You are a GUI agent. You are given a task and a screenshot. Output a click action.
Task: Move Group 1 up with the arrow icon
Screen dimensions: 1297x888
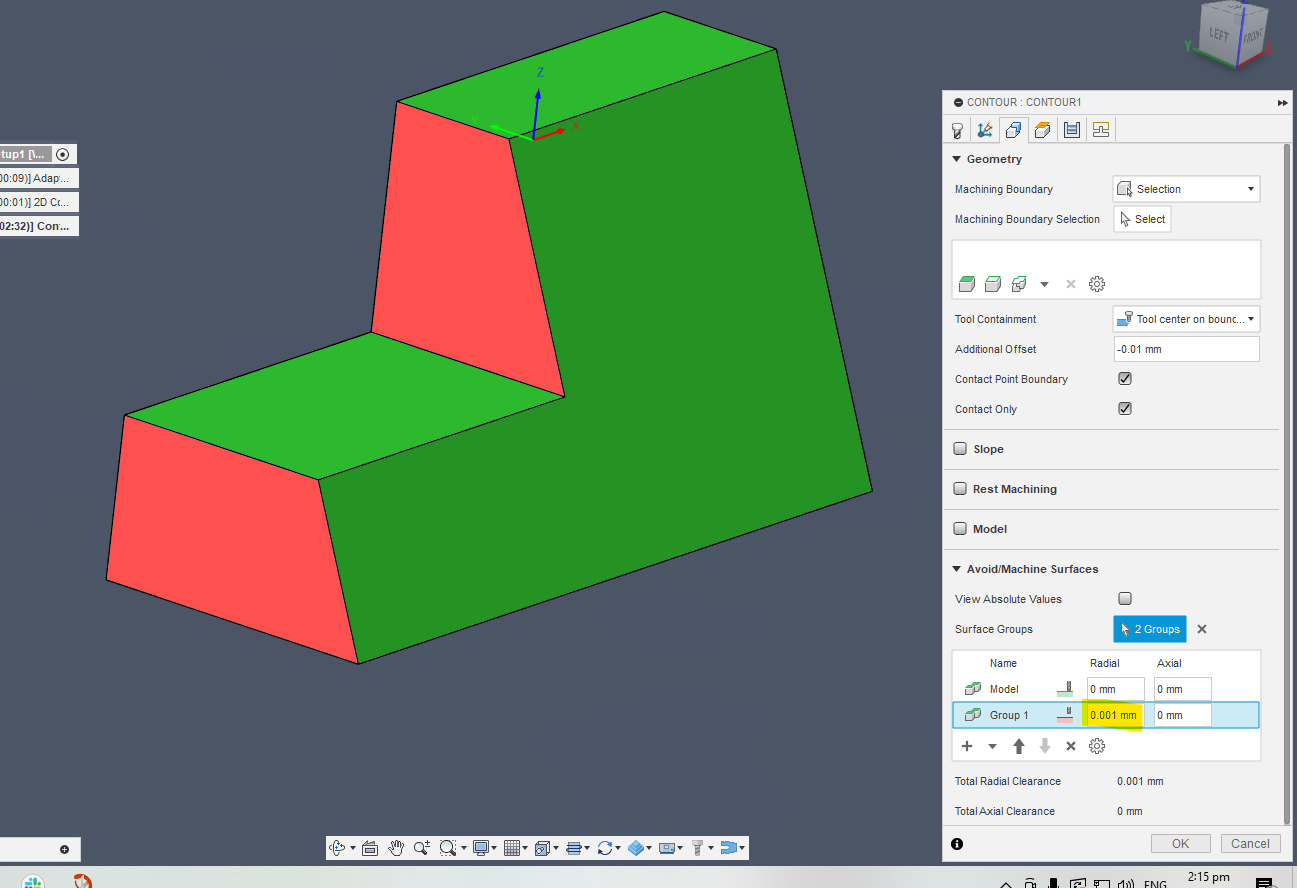tap(1018, 746)
